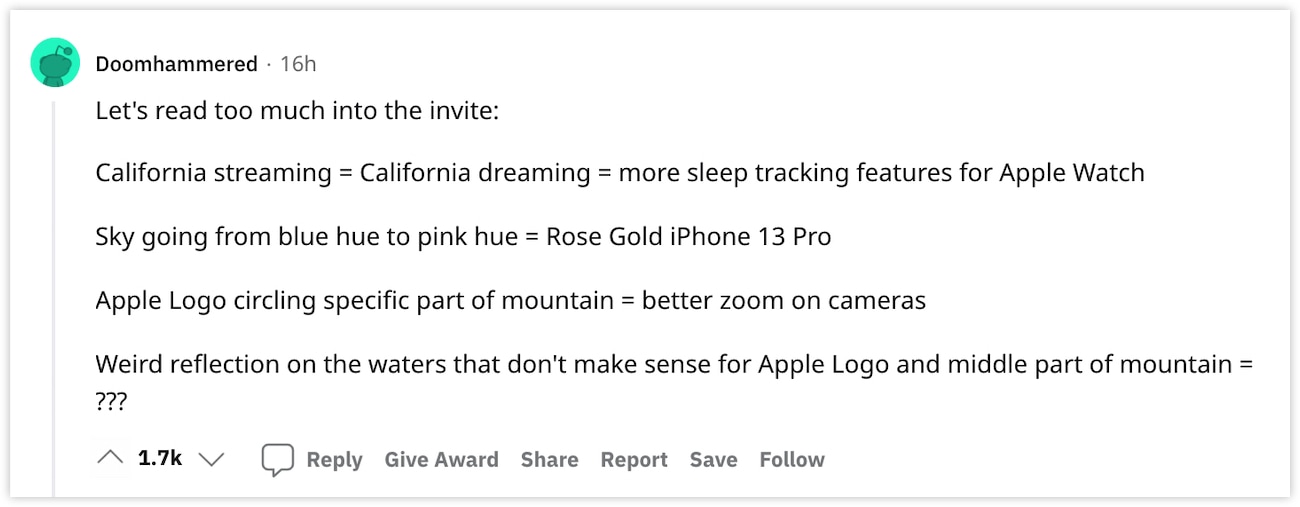
Task: Downvote the Doomhammered comment
Action: 211,459
